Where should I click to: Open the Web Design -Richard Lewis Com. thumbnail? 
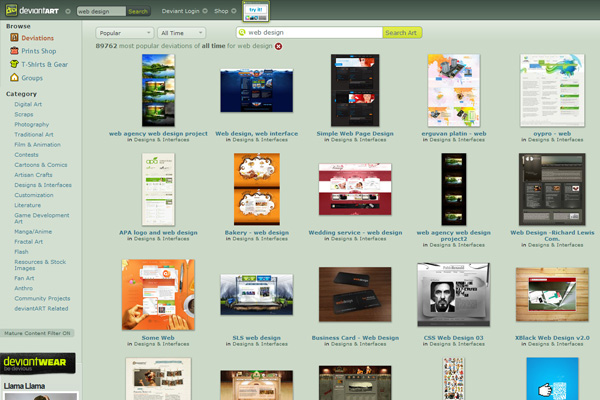click(552, 189)
